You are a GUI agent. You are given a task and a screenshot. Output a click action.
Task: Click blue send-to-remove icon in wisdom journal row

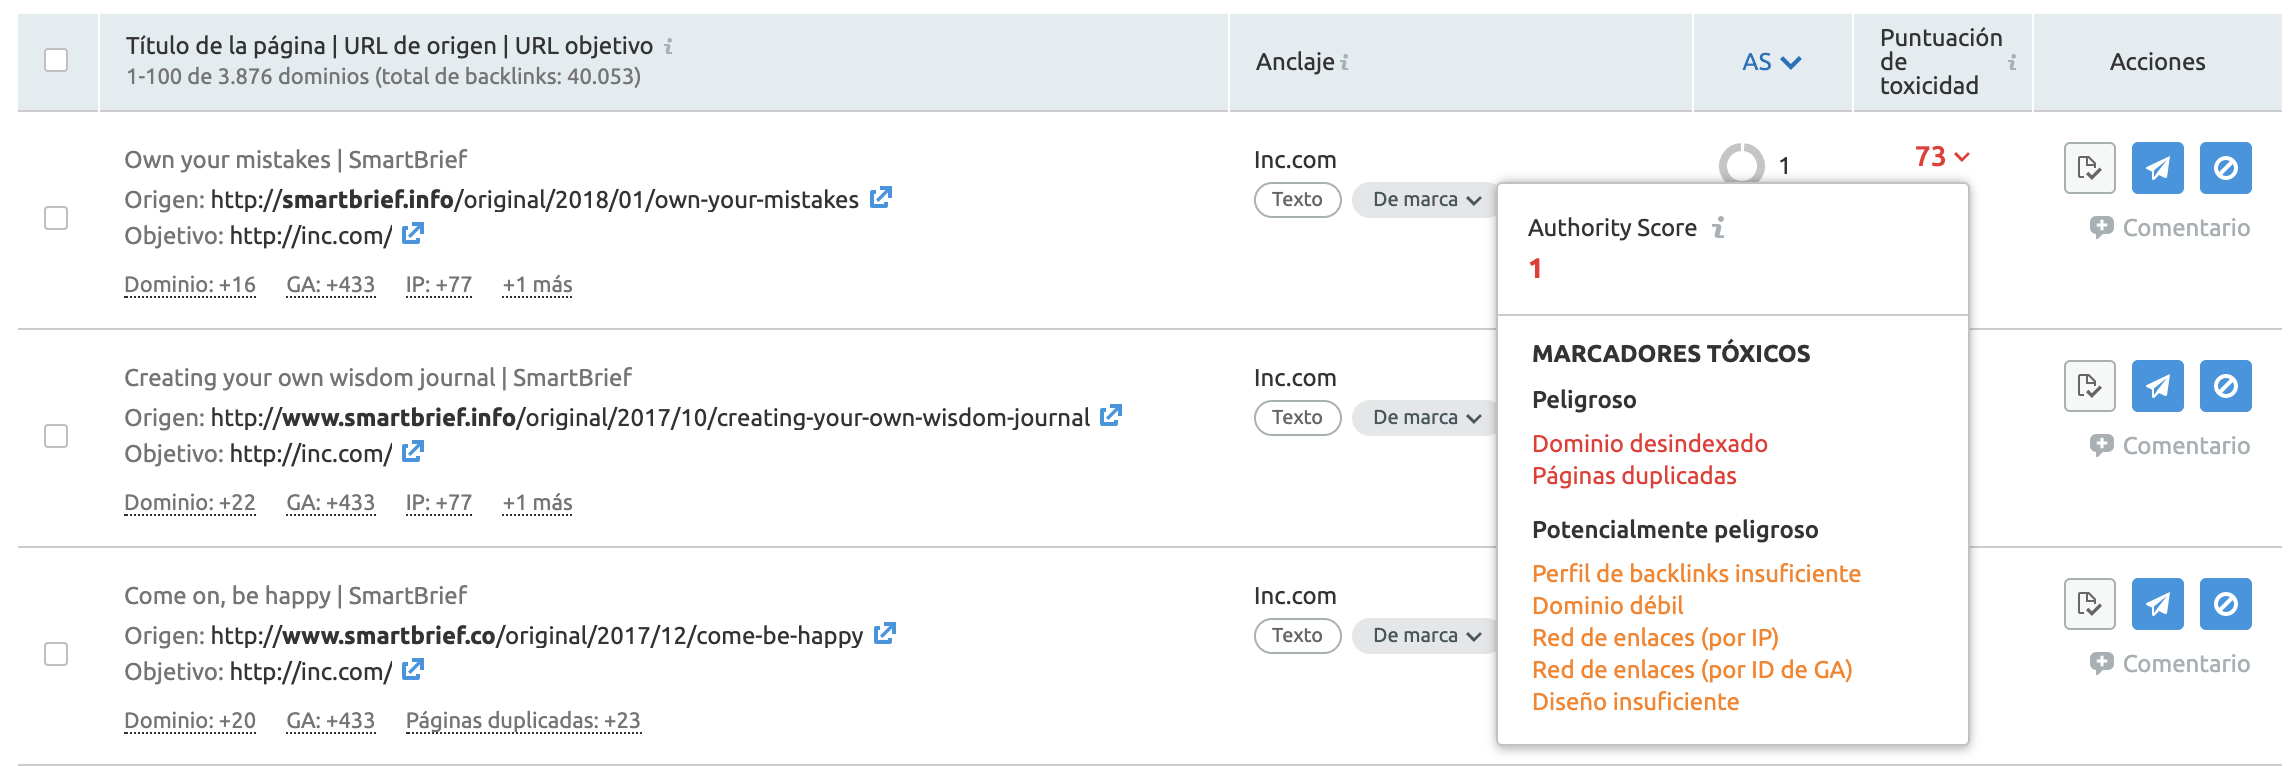(x=2158, y=386)
